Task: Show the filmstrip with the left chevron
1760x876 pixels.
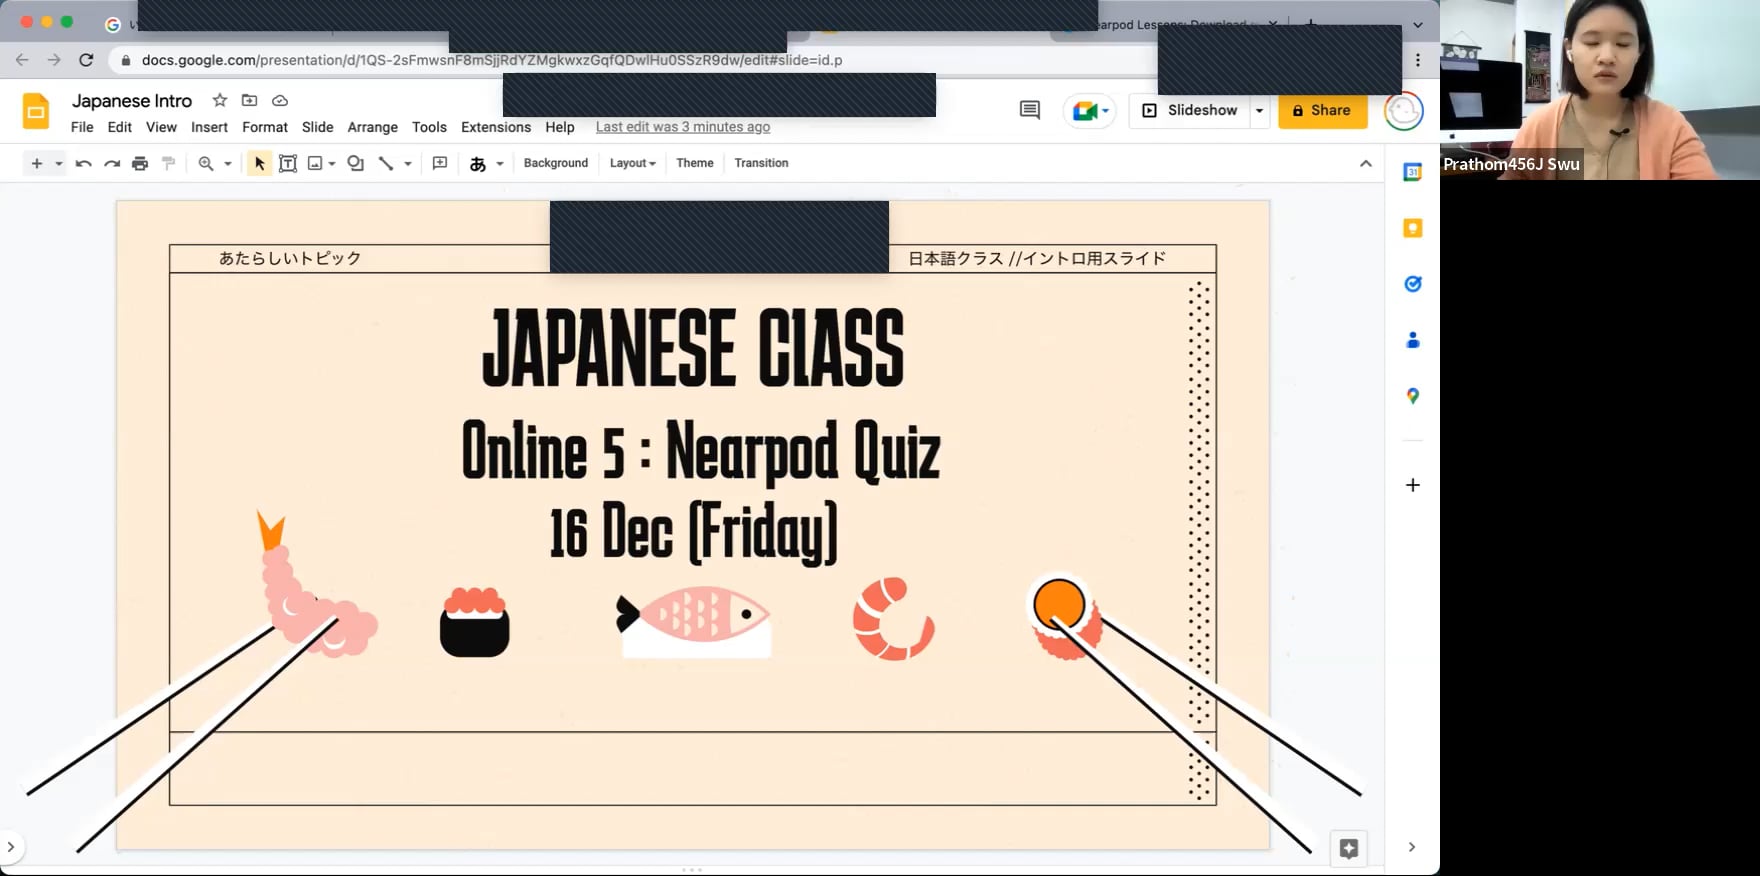Action: 11,847
